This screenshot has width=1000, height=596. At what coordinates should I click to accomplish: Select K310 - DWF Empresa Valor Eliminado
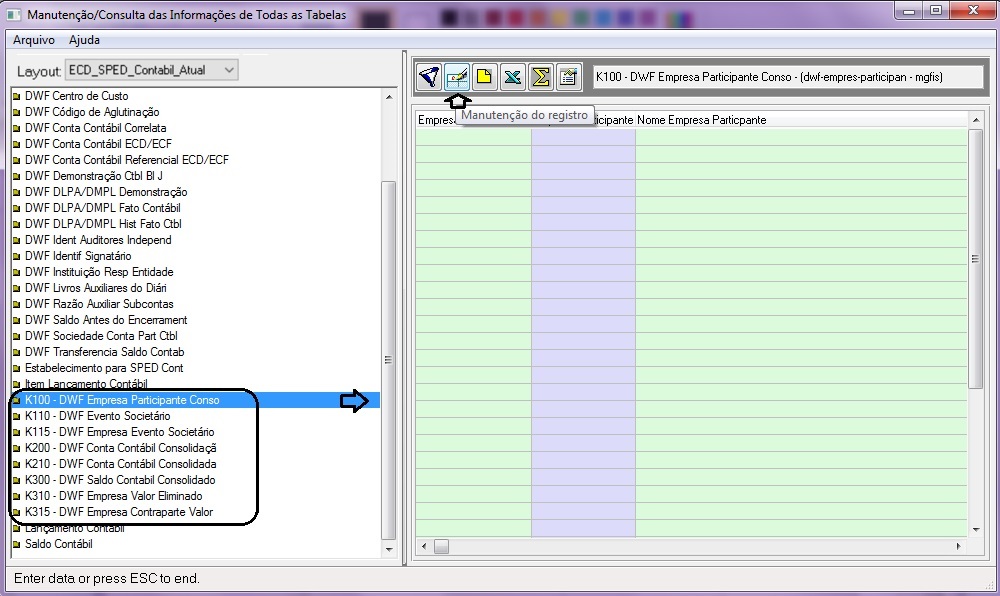(x=114, y=495)
